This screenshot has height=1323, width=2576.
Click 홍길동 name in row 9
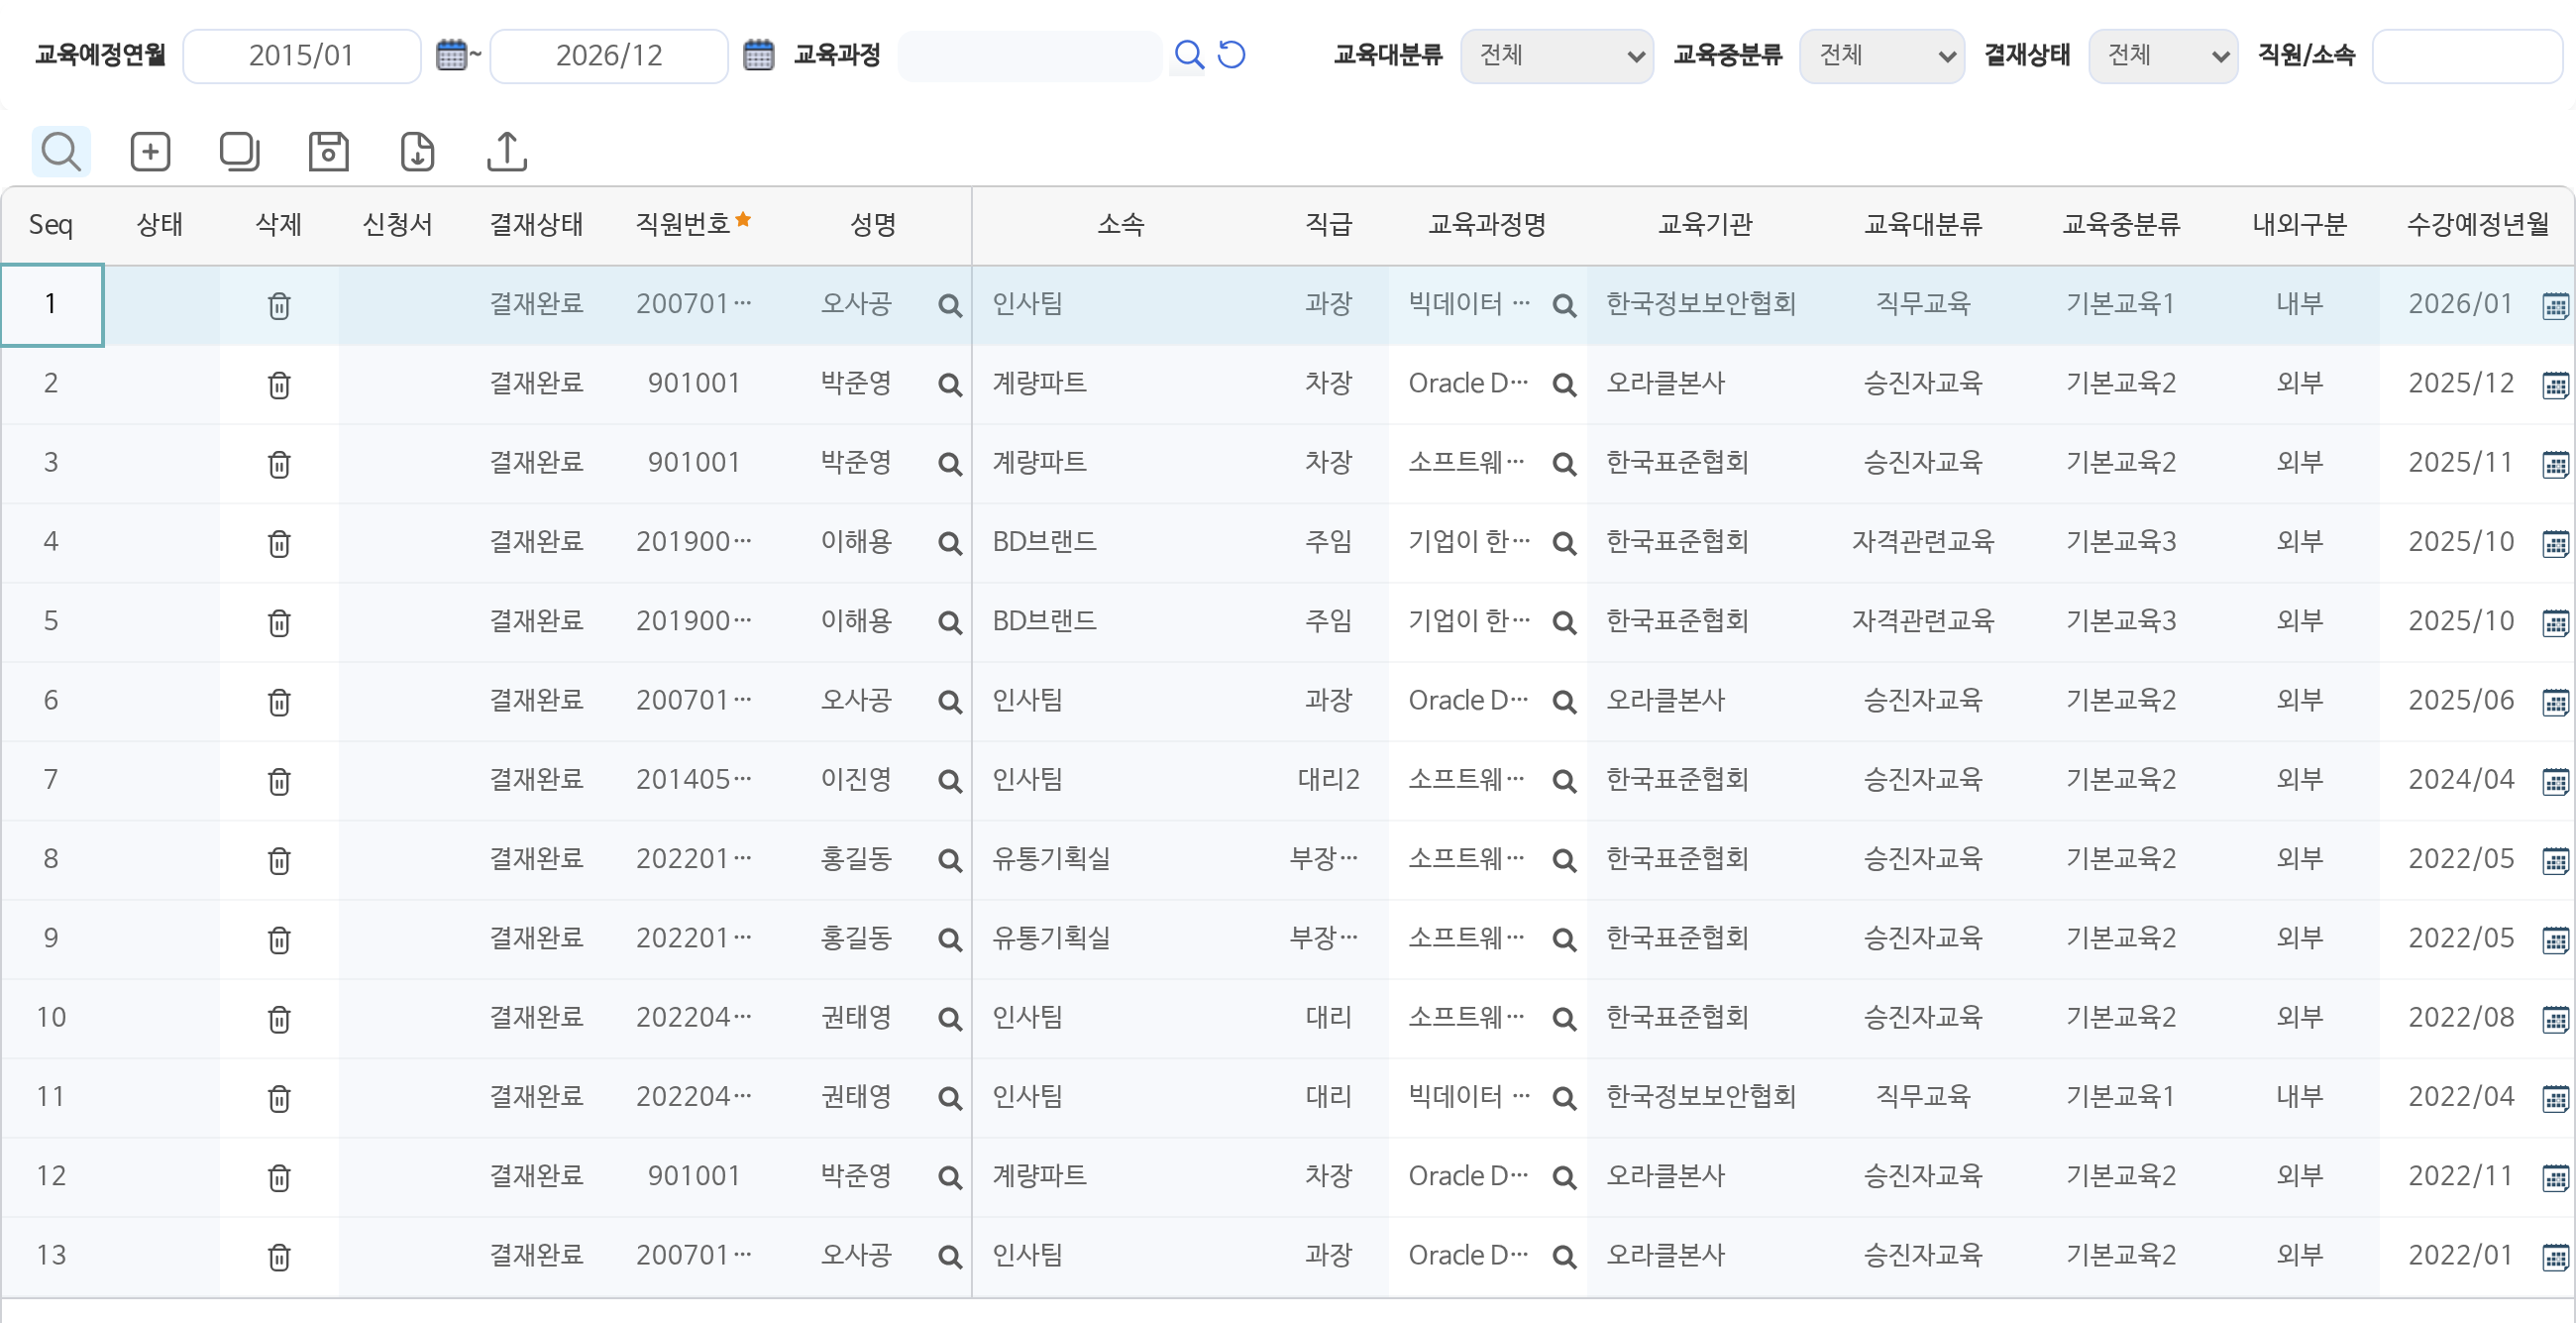856,938
